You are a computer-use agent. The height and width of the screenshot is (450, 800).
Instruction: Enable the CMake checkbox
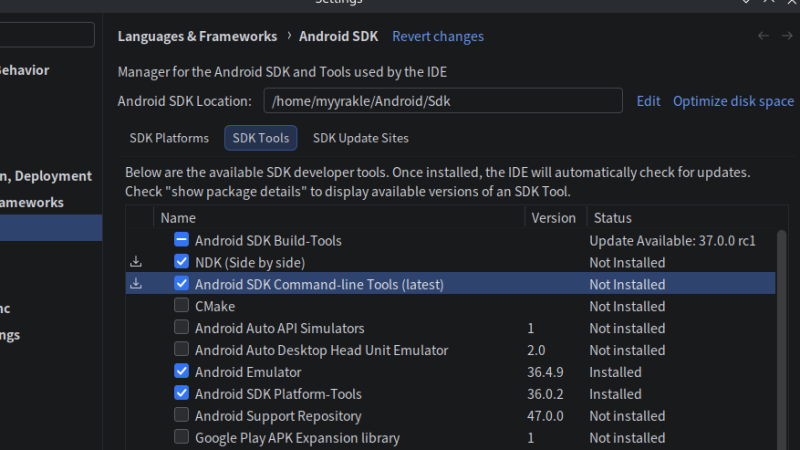click(x=181, y=306)
